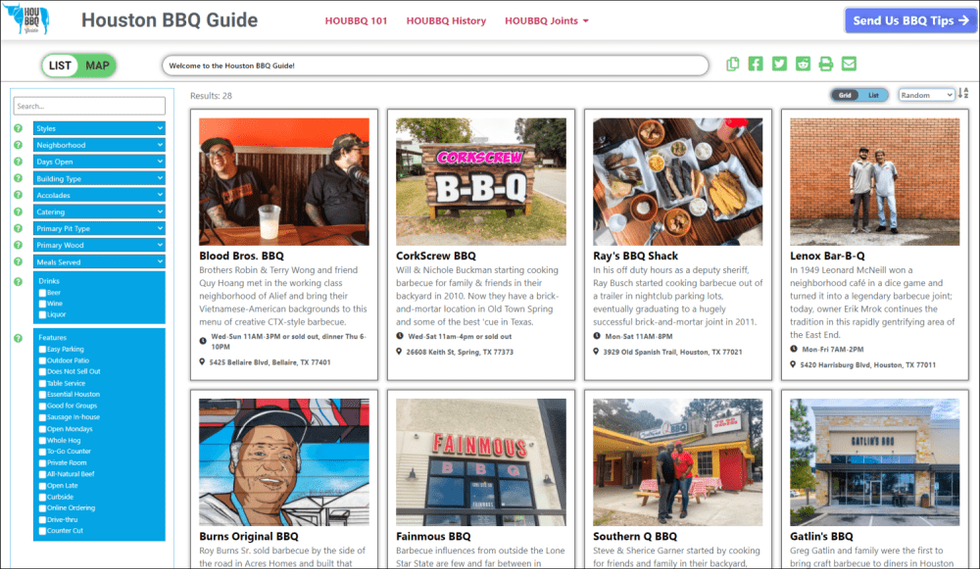The height and width of the screenshot is (569, 980).
Task: Click location pin on CorkScrew BBQ card
Action: coord(399,352)
